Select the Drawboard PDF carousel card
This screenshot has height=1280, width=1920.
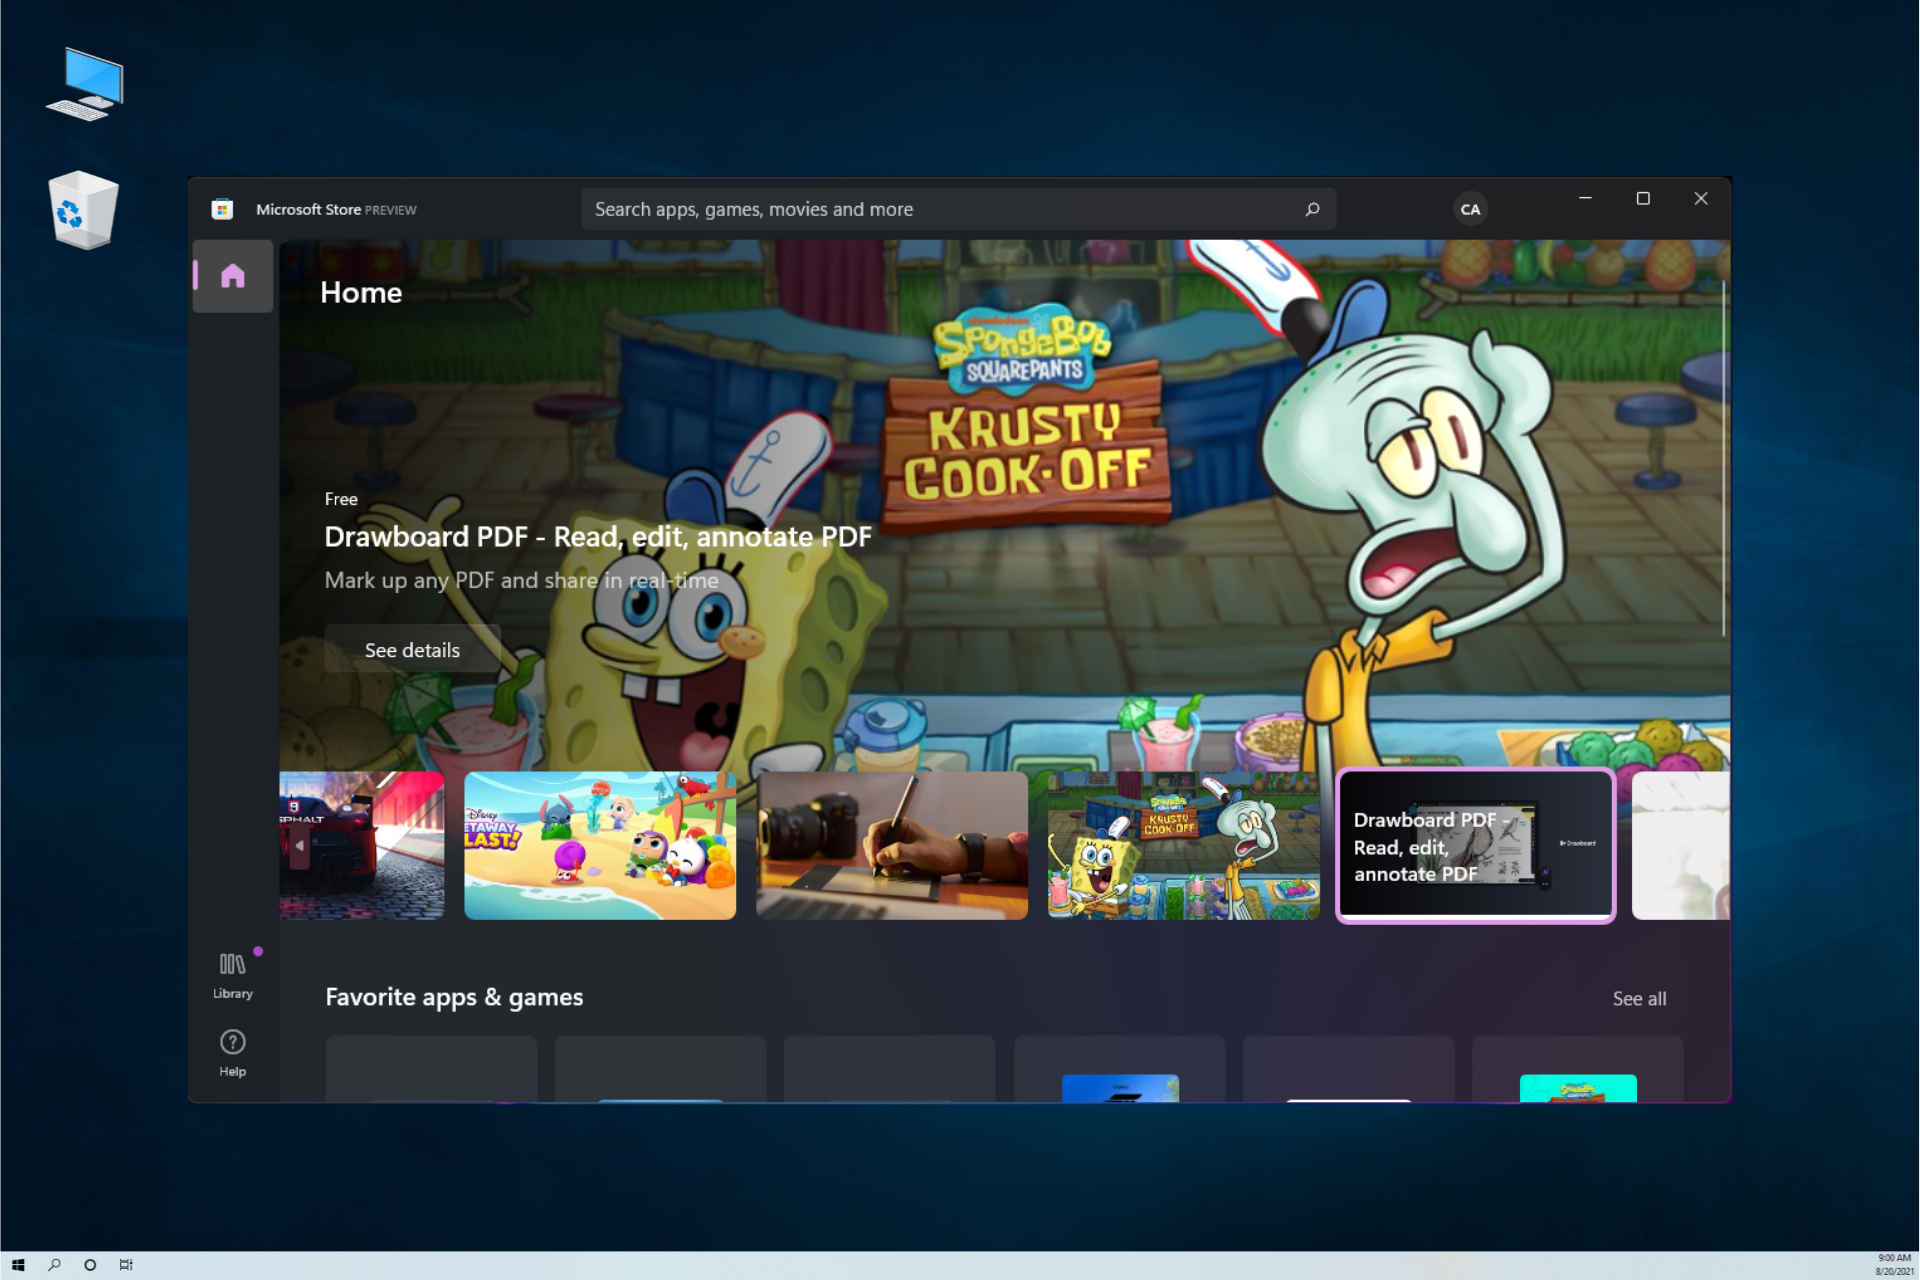[1475, 846]
